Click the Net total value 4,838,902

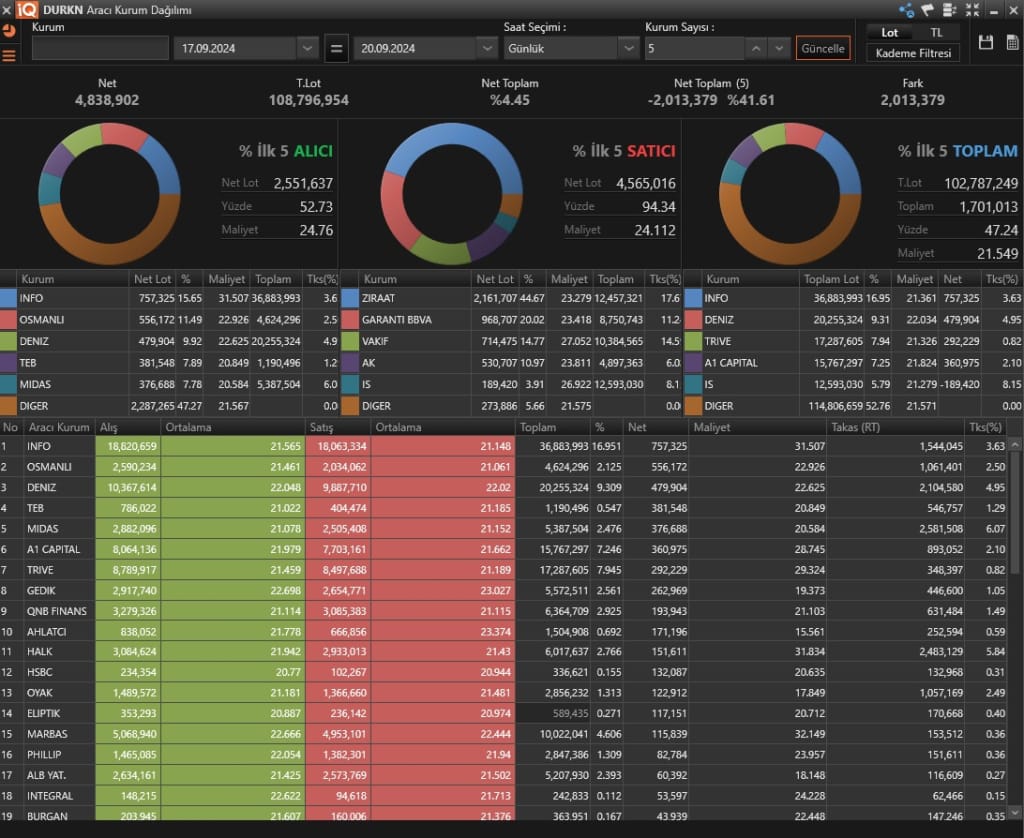(107, 100)
